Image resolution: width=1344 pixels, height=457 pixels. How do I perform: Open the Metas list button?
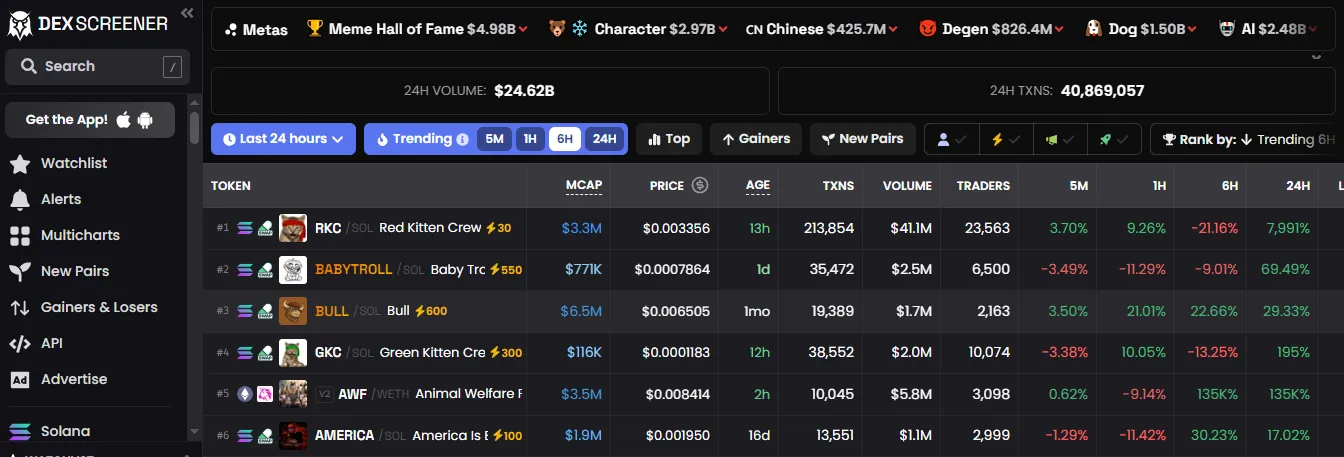pos(257,29)
